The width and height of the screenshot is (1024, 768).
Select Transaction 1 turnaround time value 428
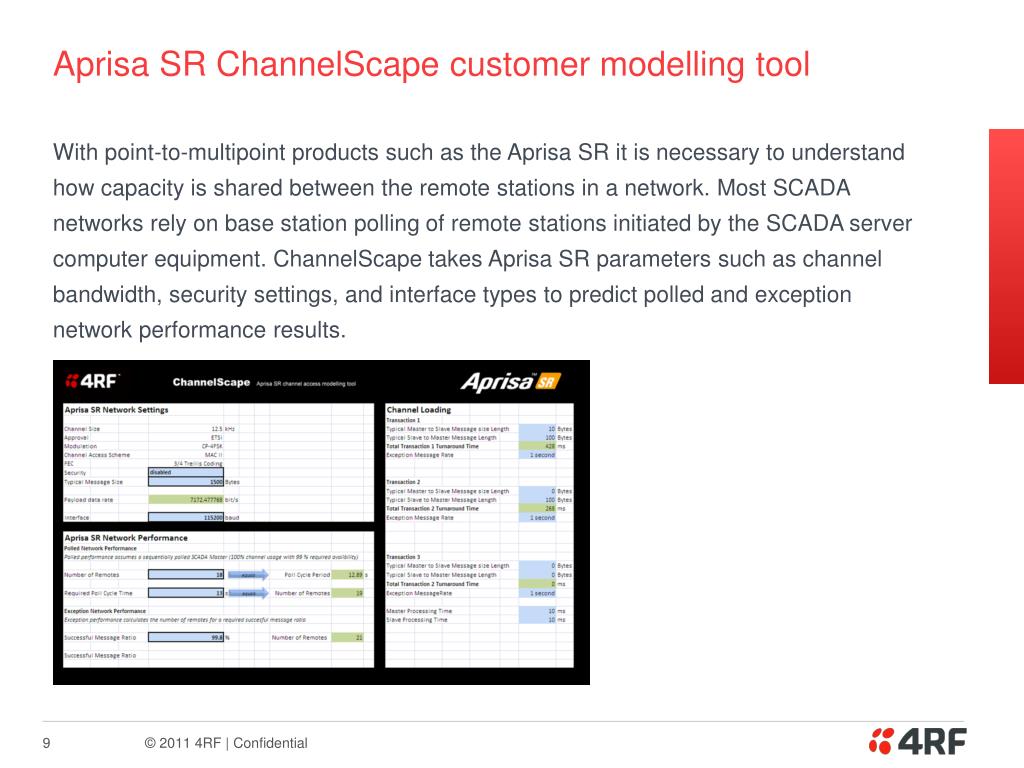[x=537, y=446]
